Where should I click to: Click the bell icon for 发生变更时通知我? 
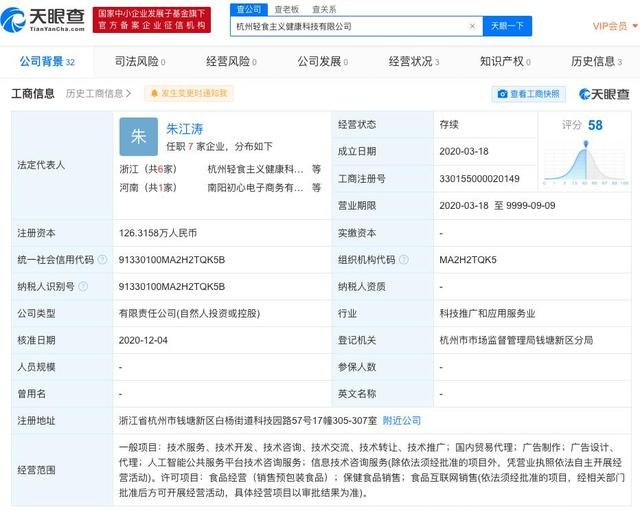tap(154, 94)
